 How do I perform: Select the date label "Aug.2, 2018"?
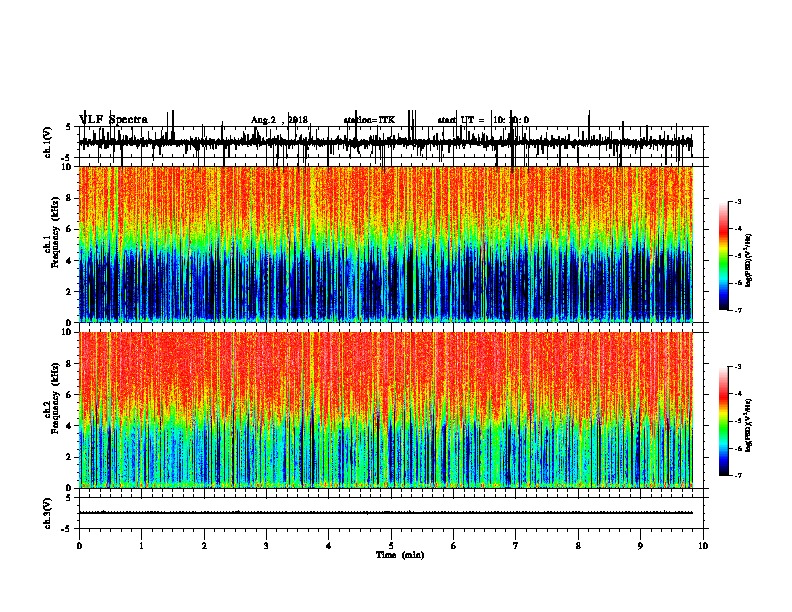point(279,120)
